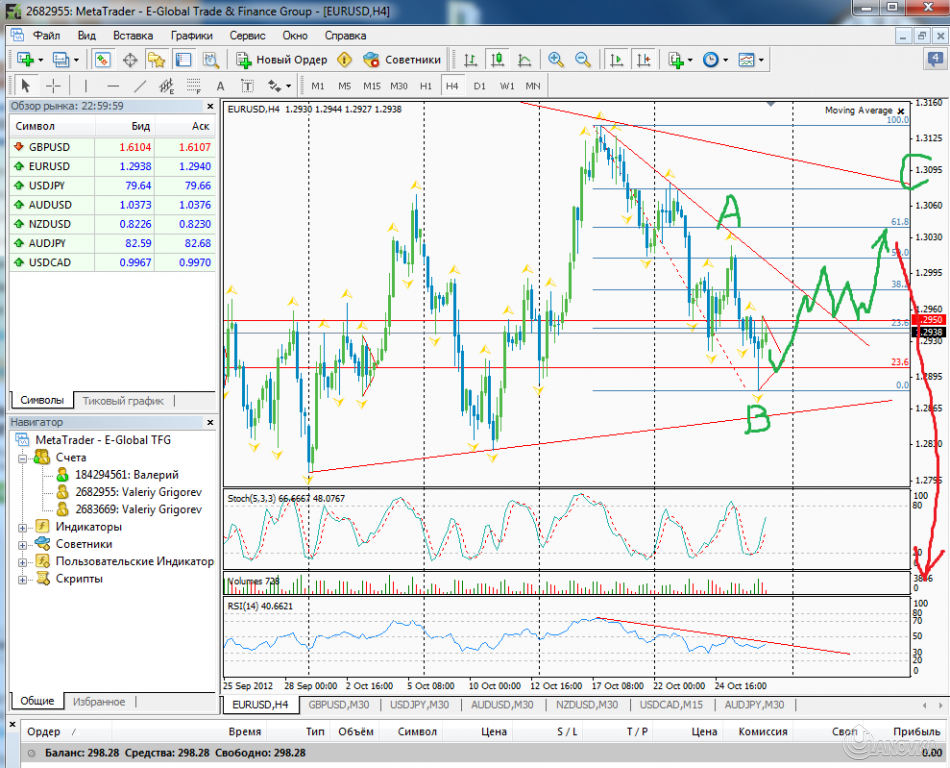Click the Новый Ордер button
The height and width of the screenshot is (768, 950).
pyautogui.click(x=285, y=59)
